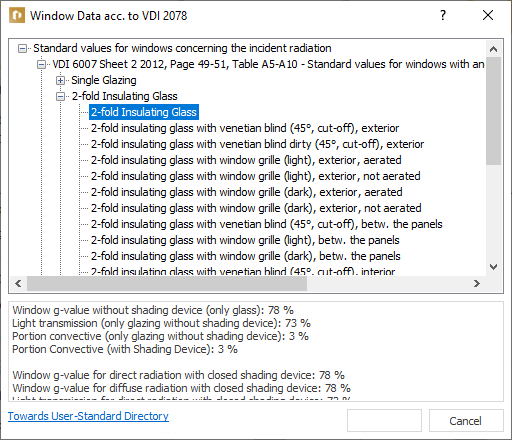This screenshot has width=512, height=440.
Task: Select window grille (dark), exterior, not aerated
Action: 256,208
